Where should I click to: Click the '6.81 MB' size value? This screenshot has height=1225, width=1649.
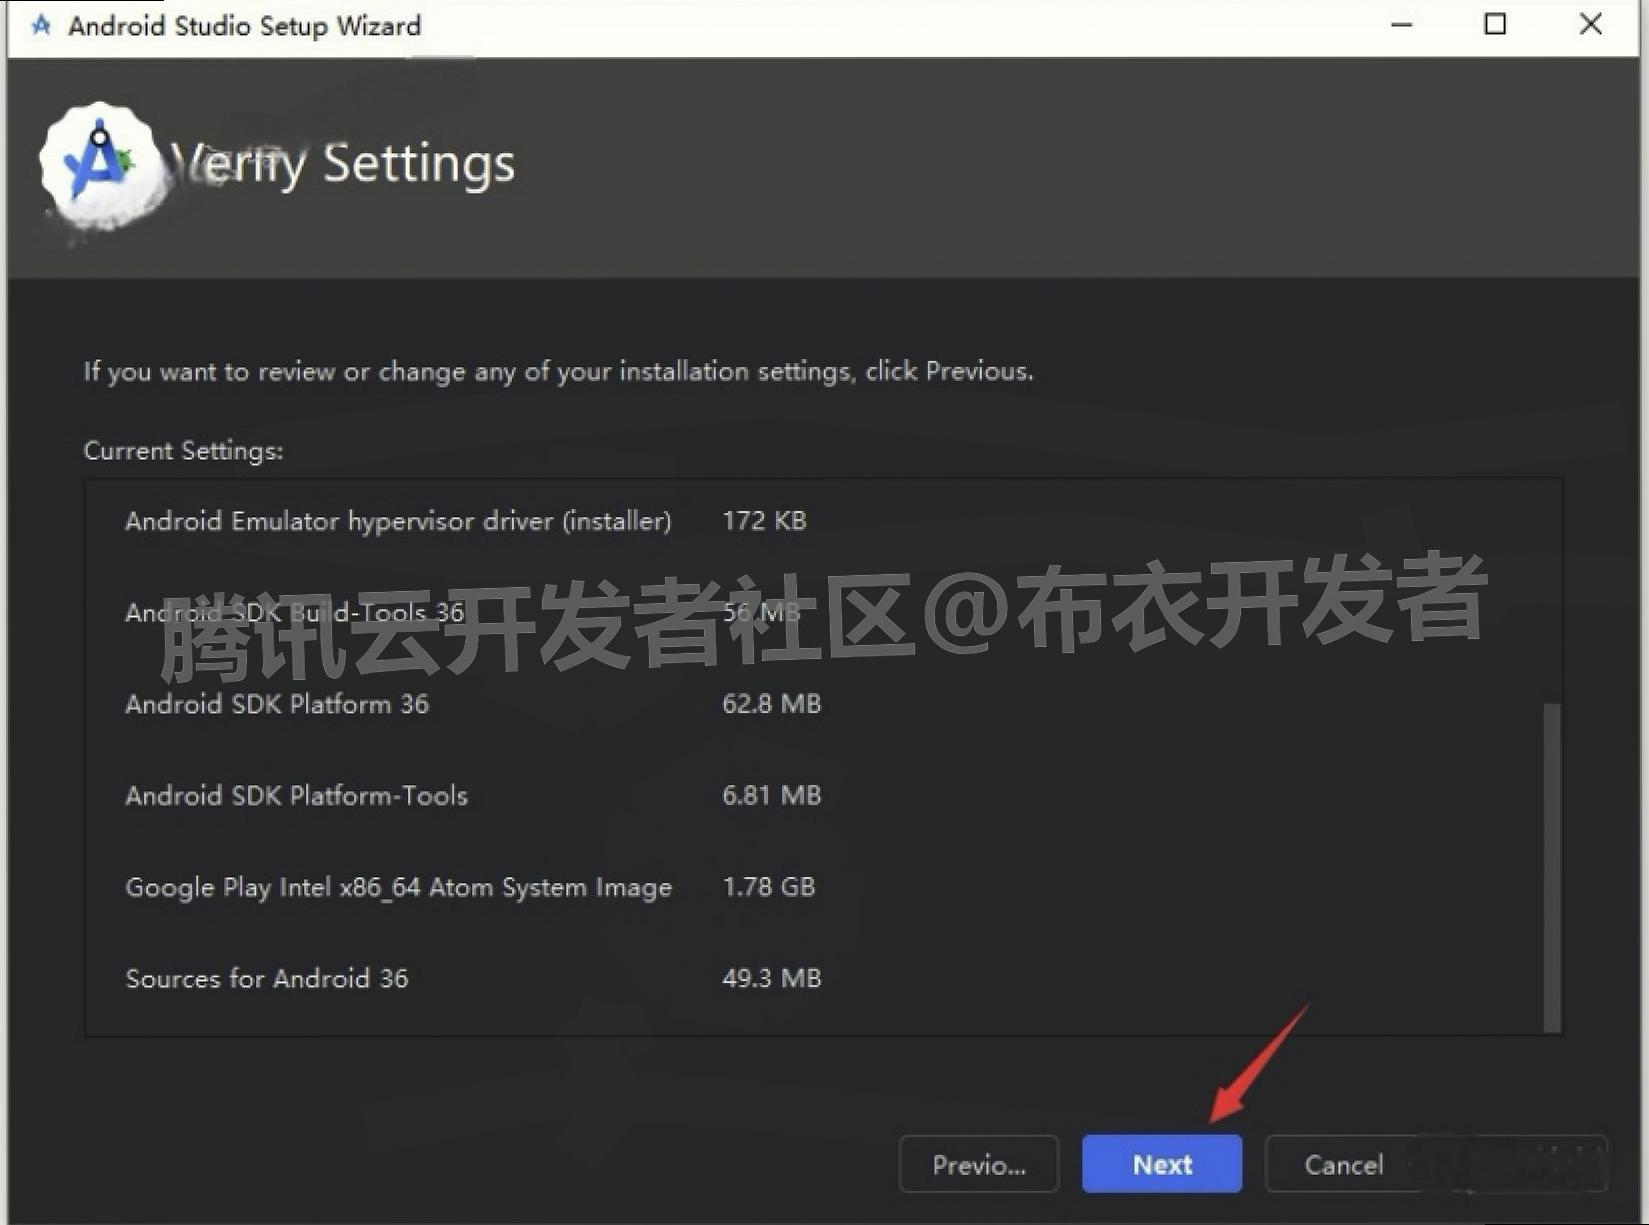click(x=771, y=796)
